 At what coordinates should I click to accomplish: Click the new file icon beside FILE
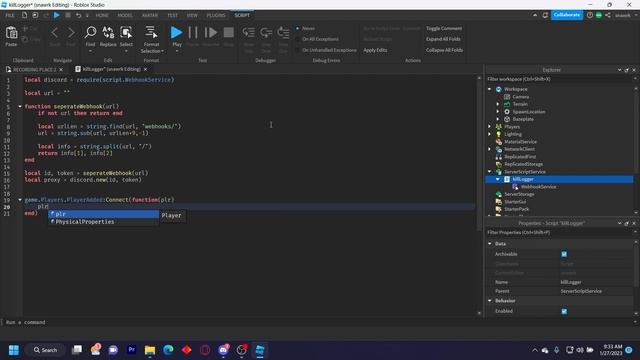24,15
